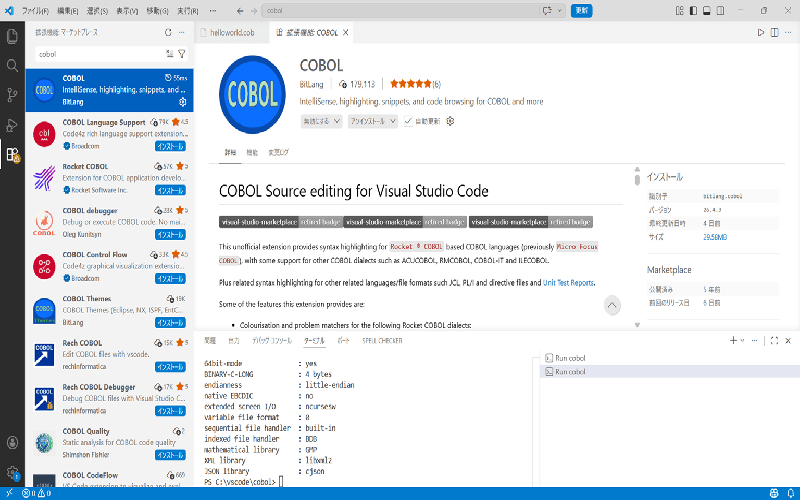Collapse the readme with the scroll-to-top chevron
Screen dimensions: 800x500
pos(612,306)
